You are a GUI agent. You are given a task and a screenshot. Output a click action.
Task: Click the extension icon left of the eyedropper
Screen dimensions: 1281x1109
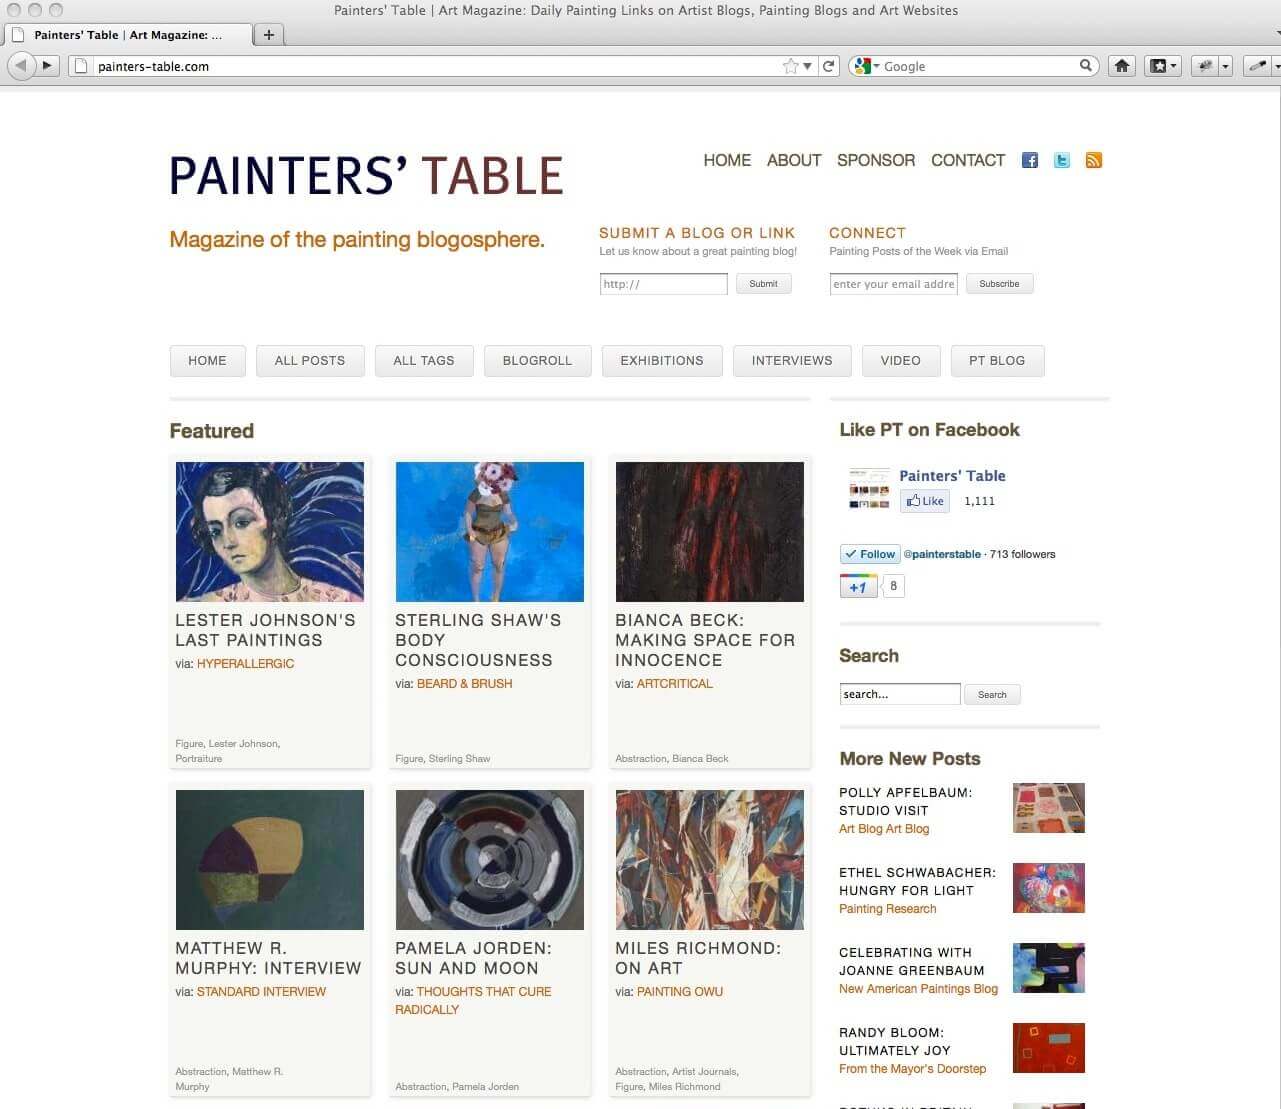click(x=1206, y=66)
